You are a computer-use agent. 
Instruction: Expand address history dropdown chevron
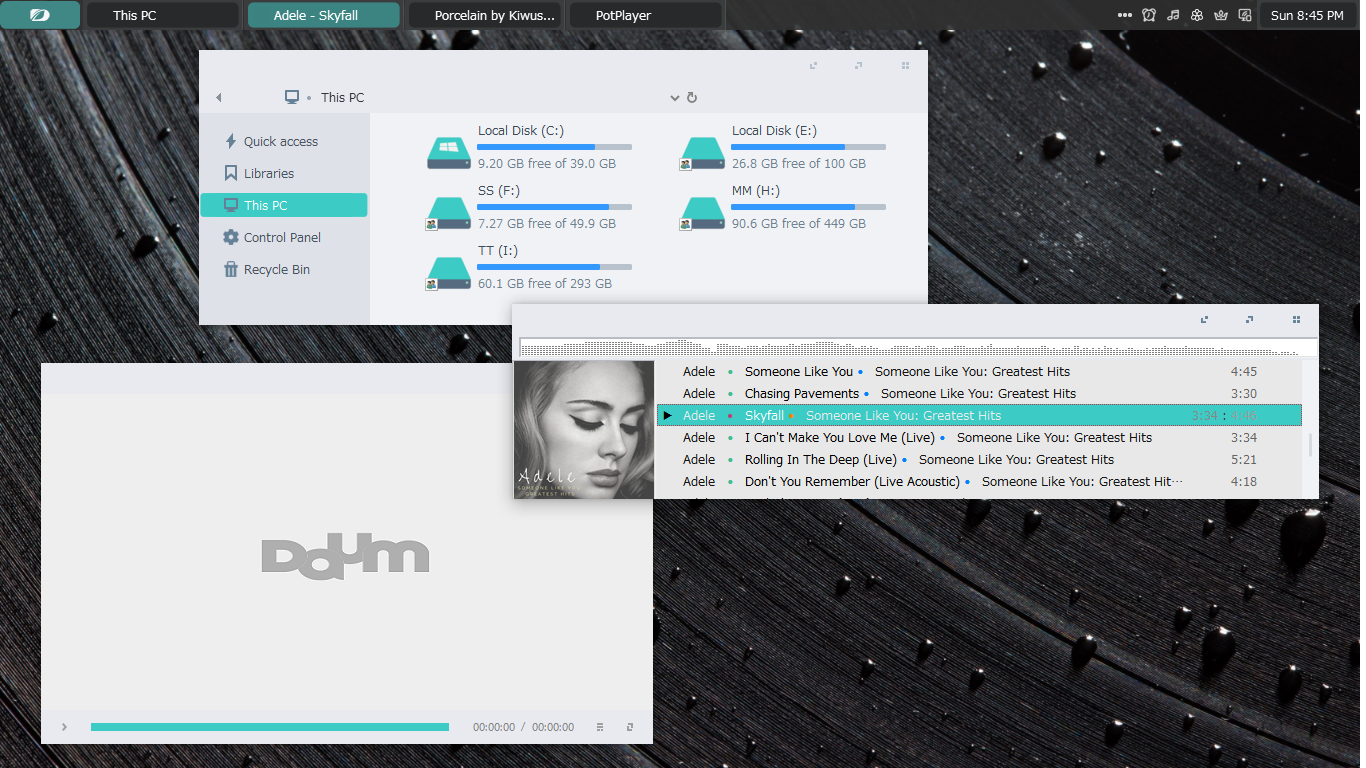[x=675, y=98]
